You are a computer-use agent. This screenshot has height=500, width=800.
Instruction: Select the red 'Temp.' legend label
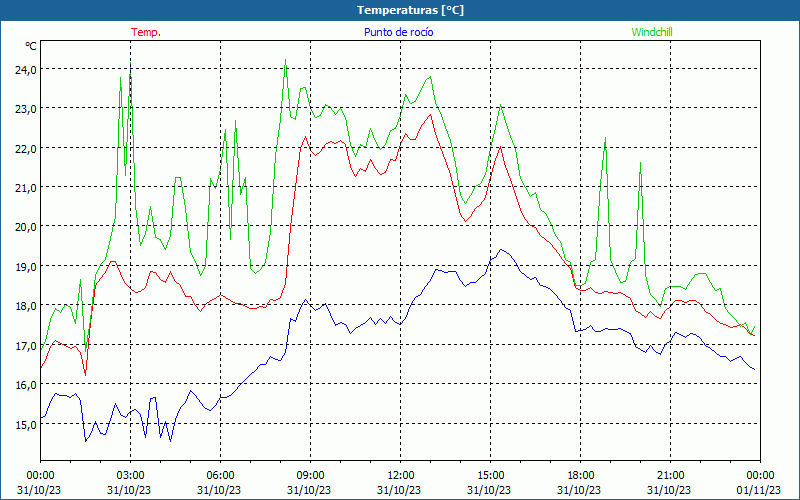pos(146,32)
